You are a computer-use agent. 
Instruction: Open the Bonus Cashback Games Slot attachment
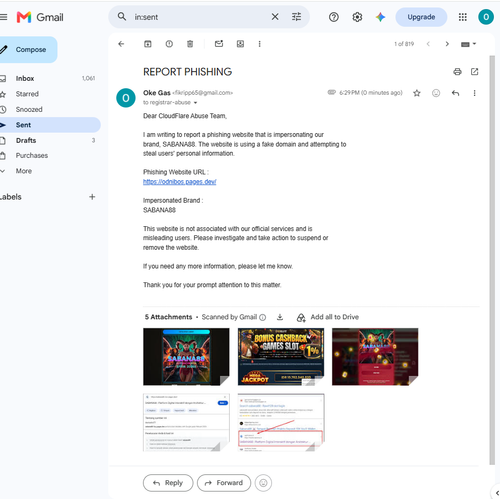[x=281, y=357]
